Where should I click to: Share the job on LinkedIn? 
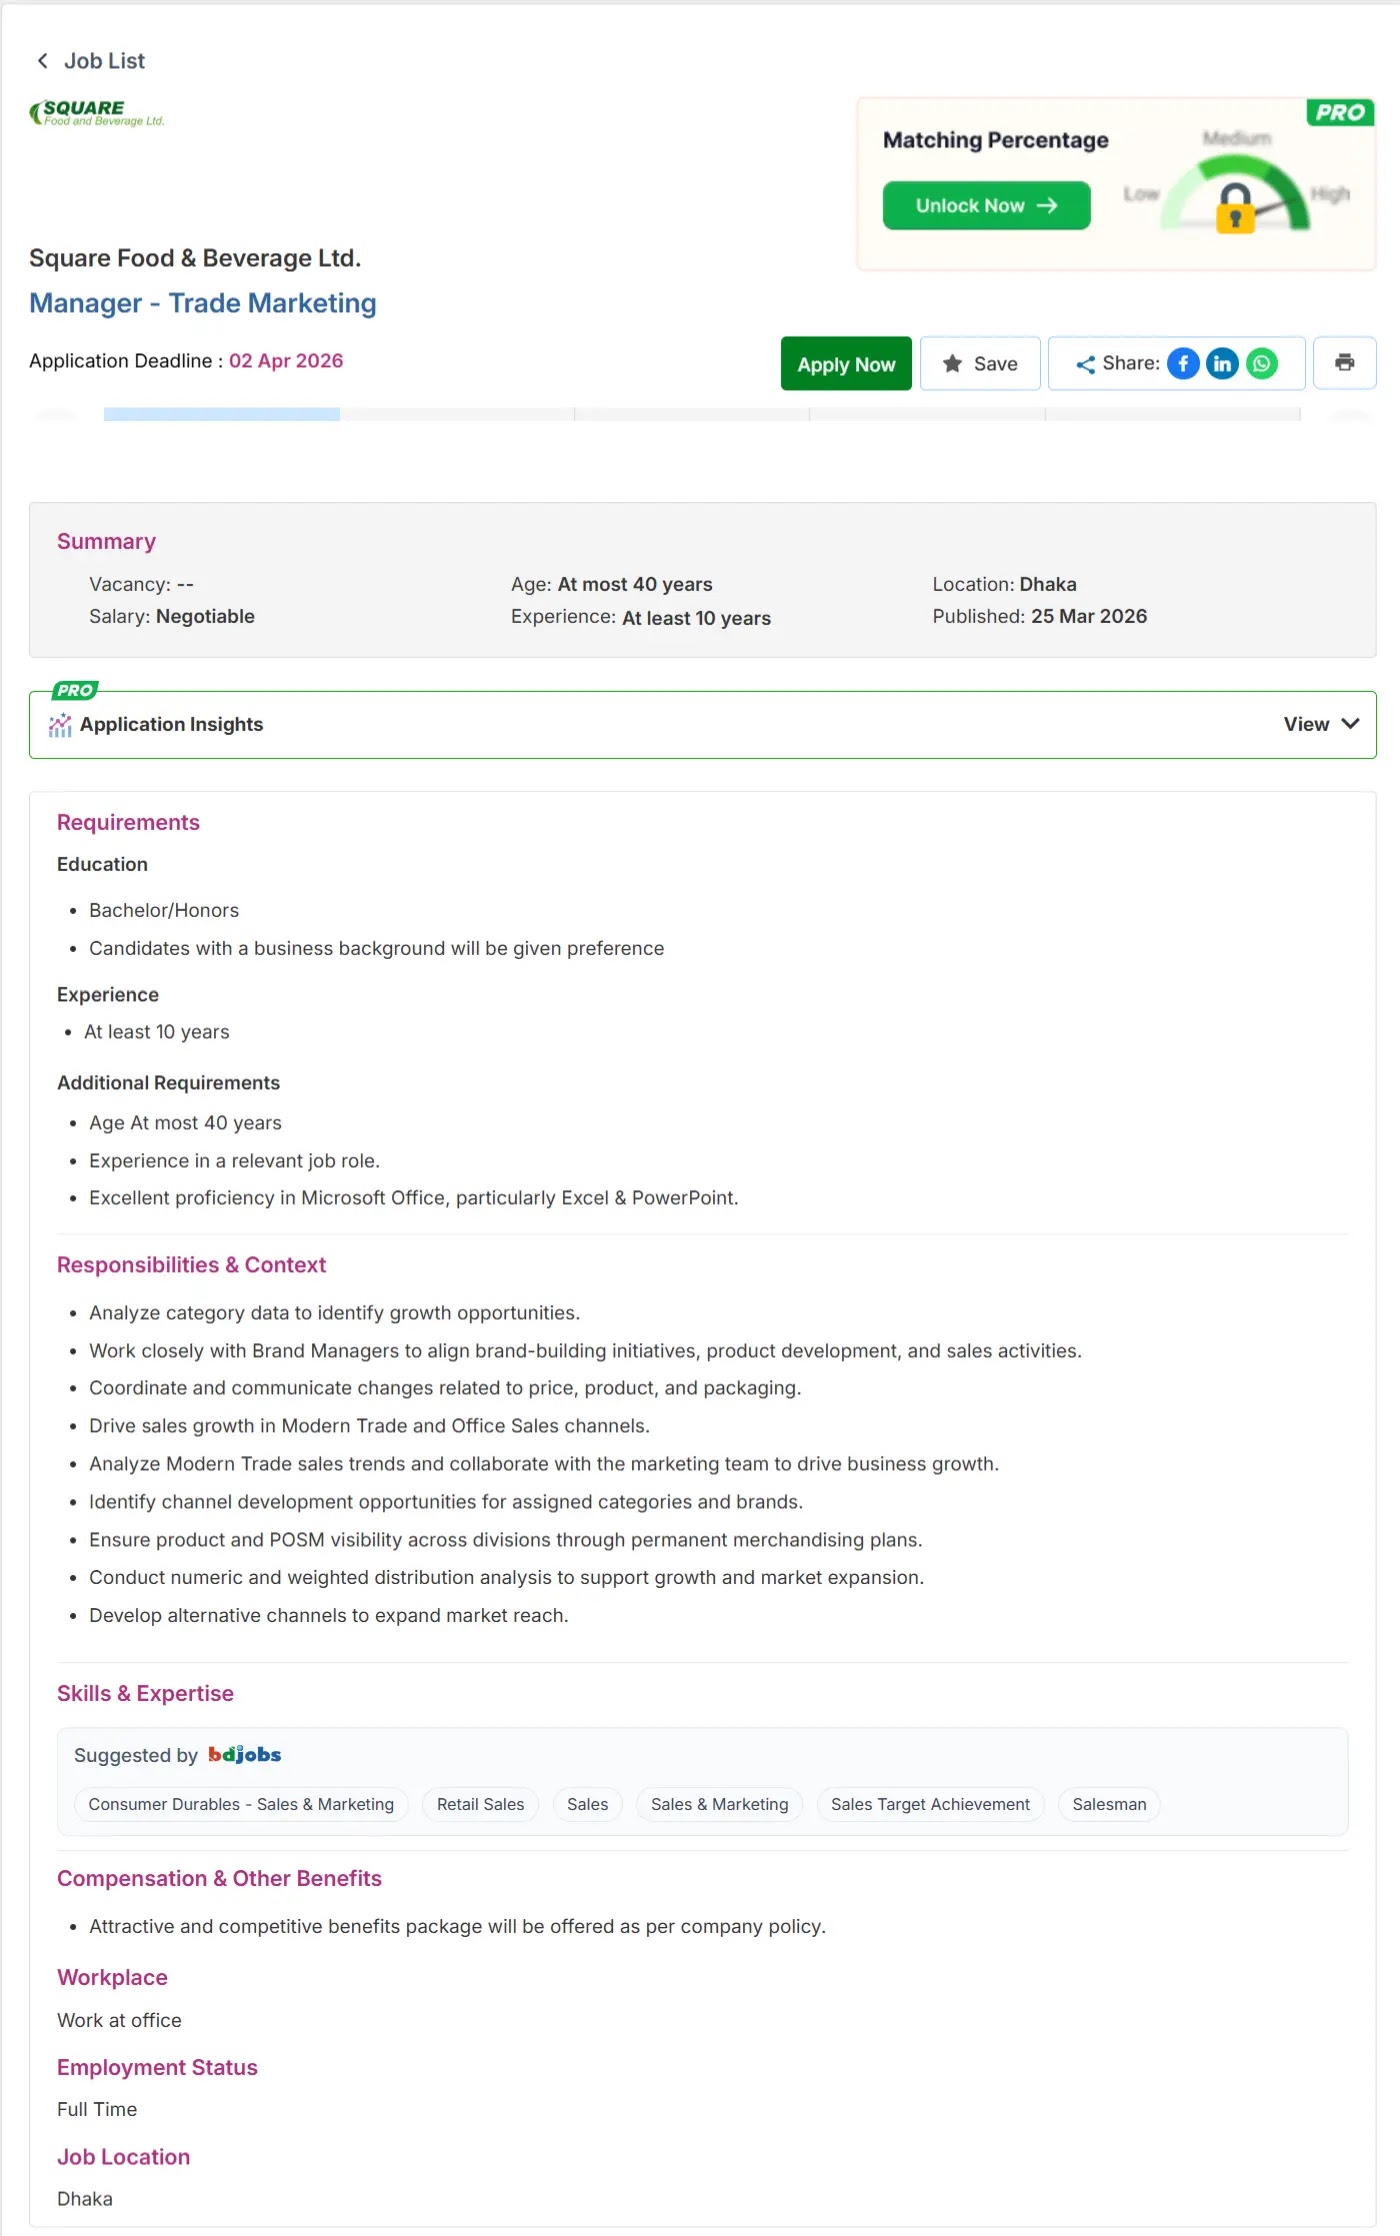tap(1222, 363)
